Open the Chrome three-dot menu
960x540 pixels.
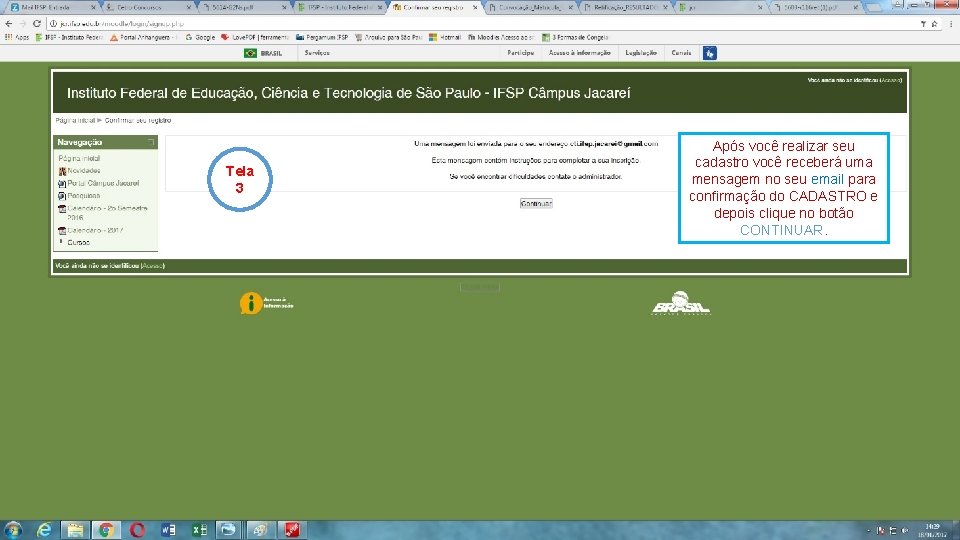point(951,24)
